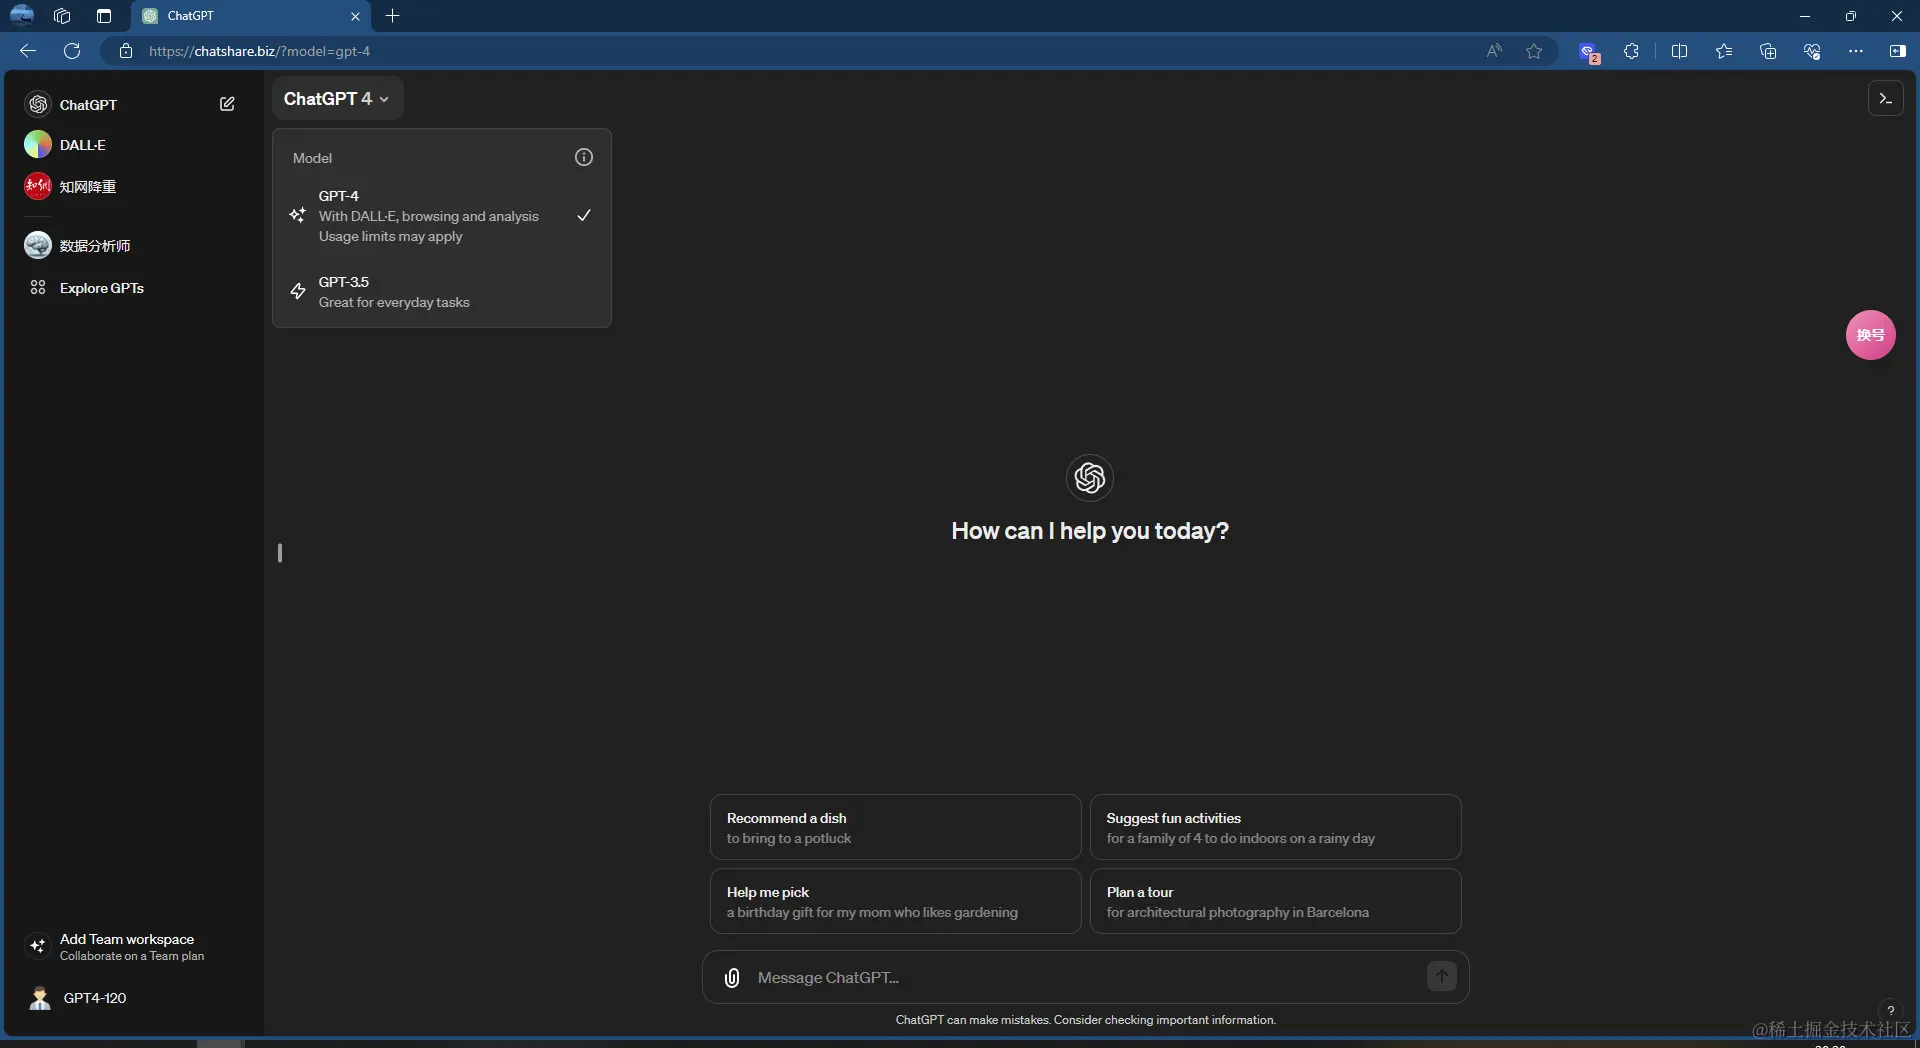Viewport: 1920px width, 1048px height.
Task: Click the checkmark beside GPT-4
Action: pyautogui.click(x=584, y=215)
